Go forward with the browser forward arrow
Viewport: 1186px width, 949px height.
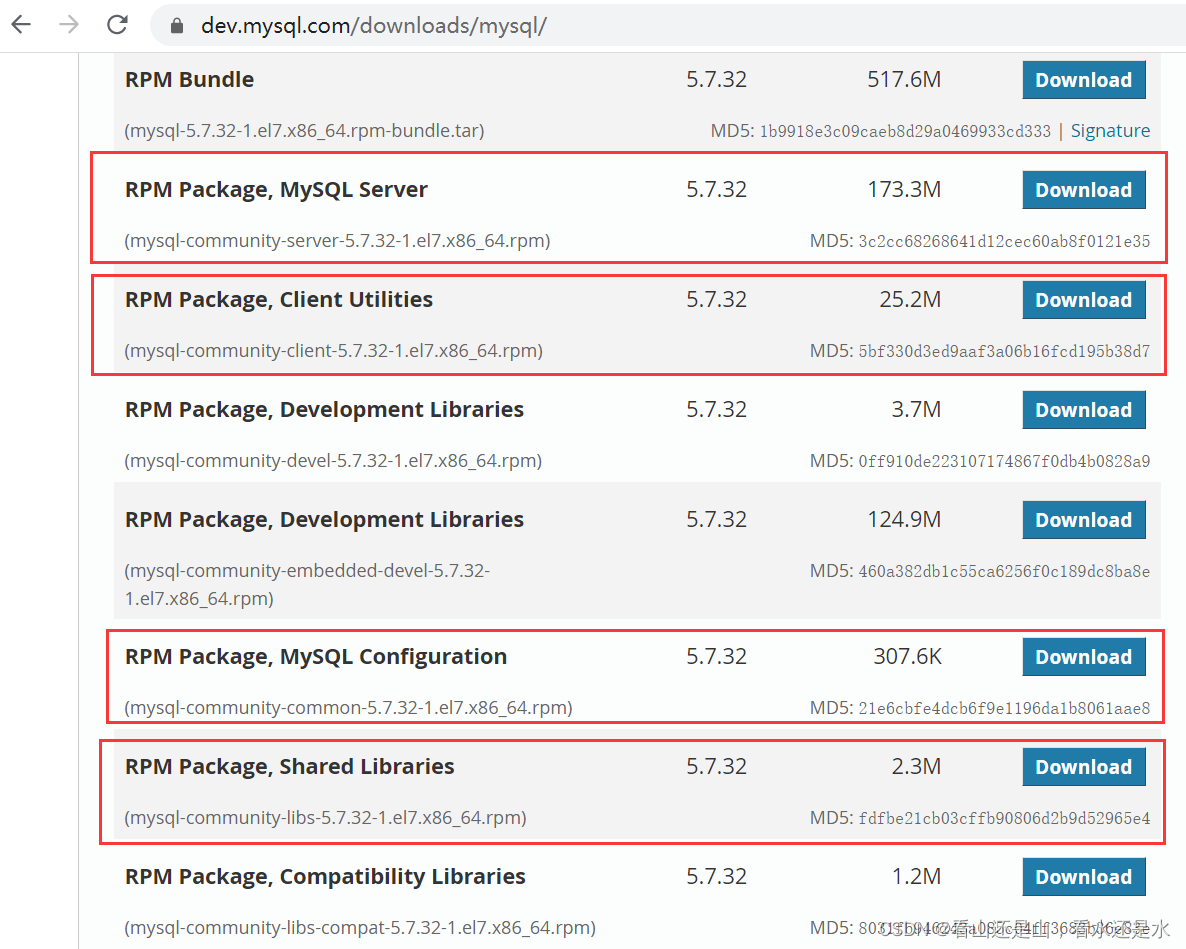[x=69, y=25]
